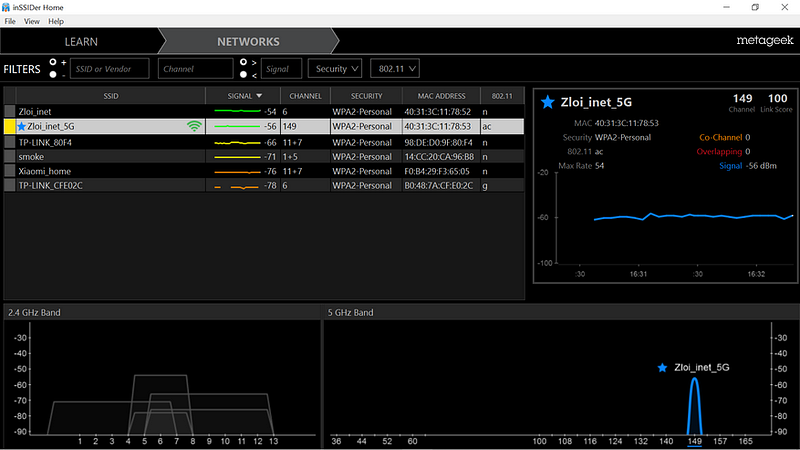The height and width of the screenshot is (450, 800).
Task: Click the -54 signal graph for Zloi_inet
Action: 237,111
